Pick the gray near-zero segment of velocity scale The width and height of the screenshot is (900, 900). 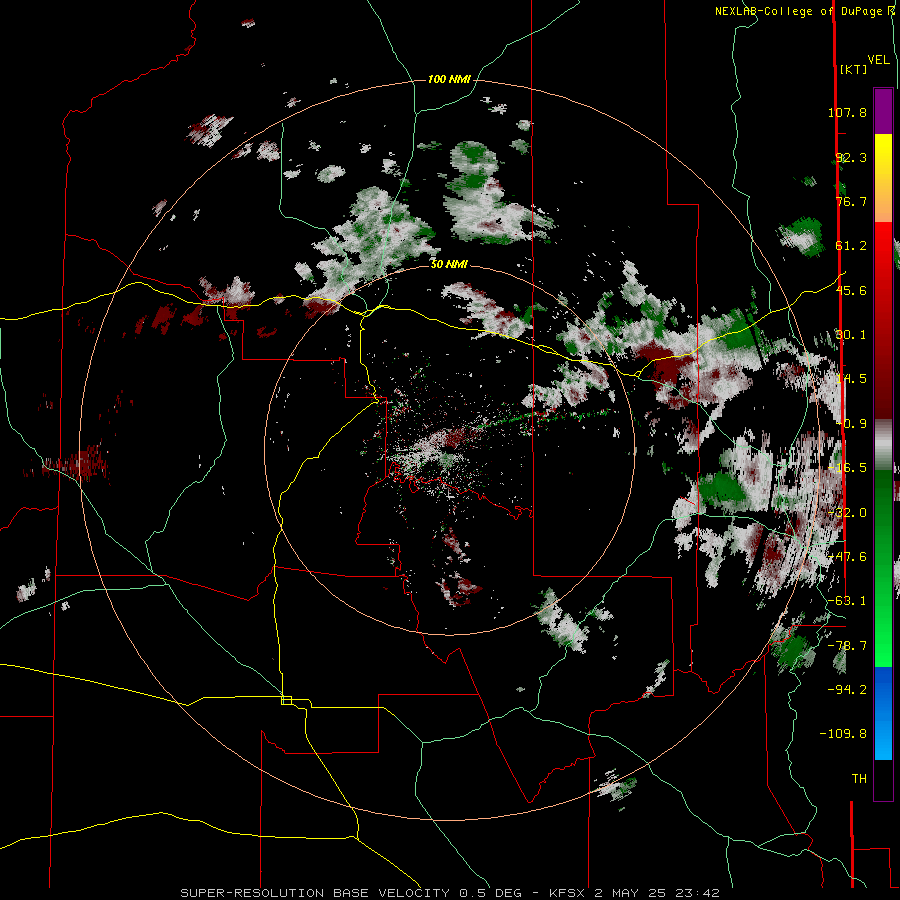click(x=883, y=445)
